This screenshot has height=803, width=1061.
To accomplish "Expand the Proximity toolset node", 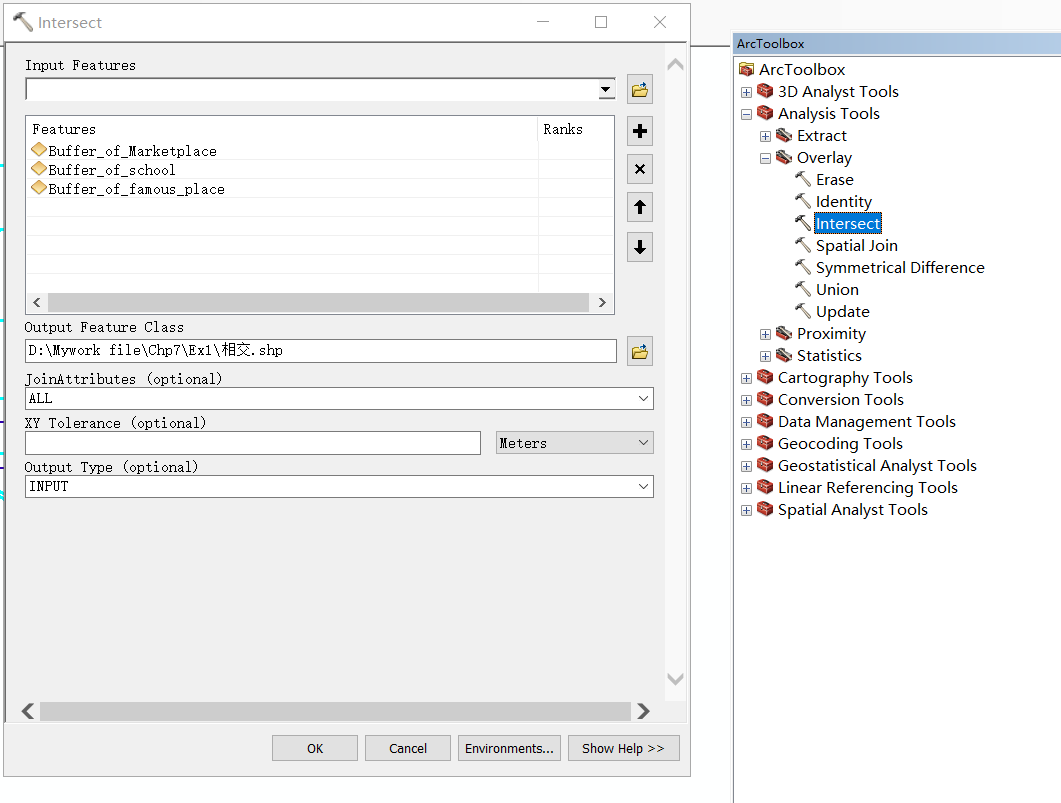I will [x=765, y=334].
